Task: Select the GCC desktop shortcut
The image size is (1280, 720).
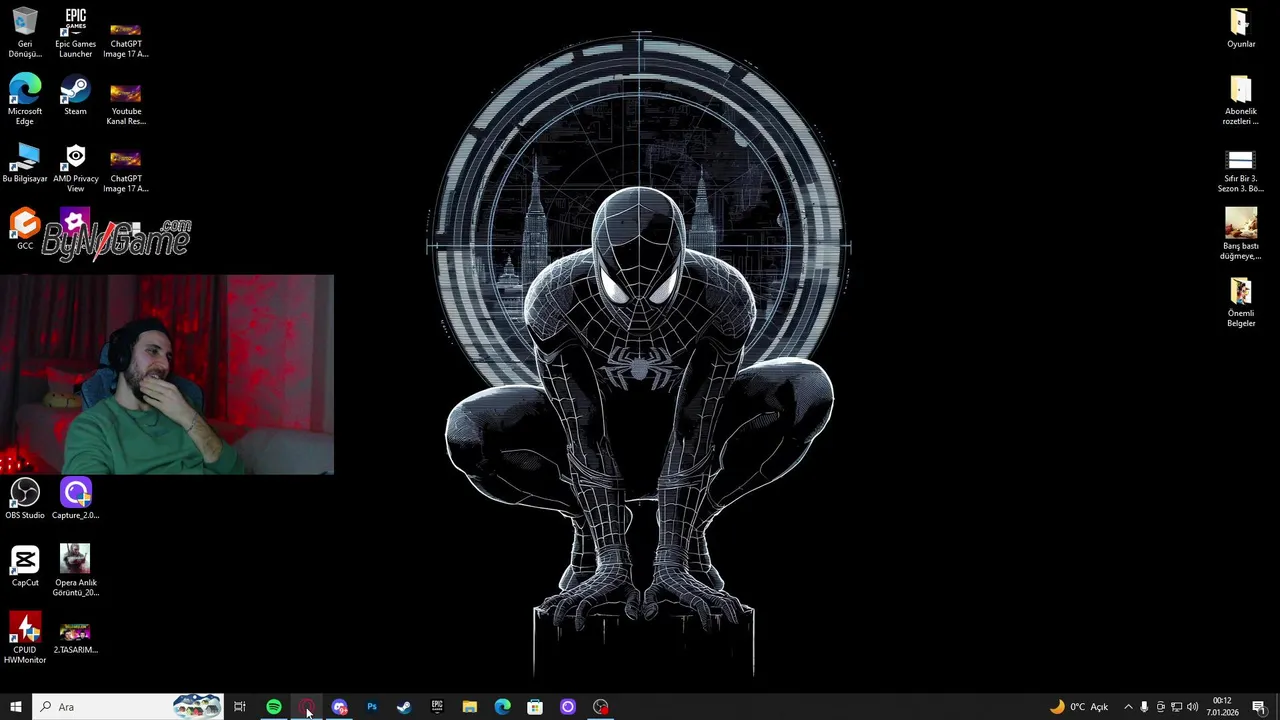Action: (25, 229)
